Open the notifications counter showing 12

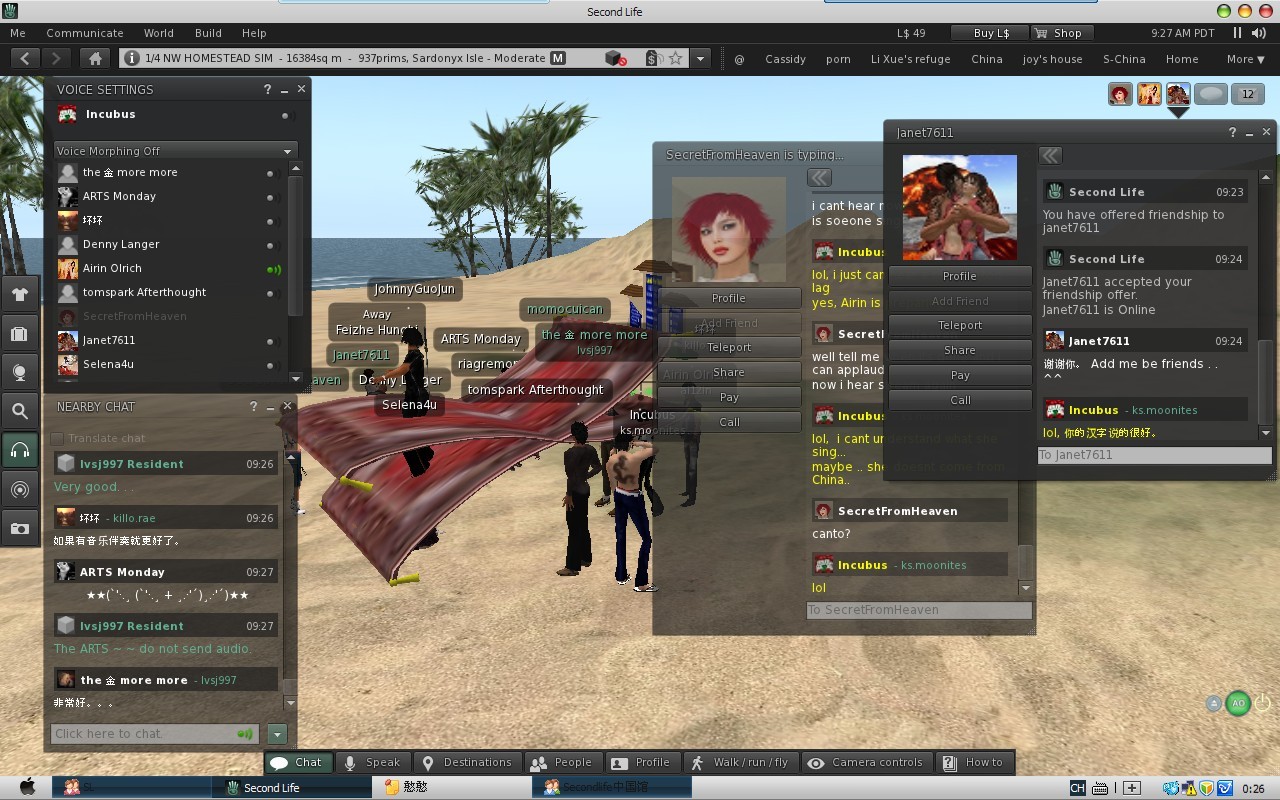pyautogui.click(x=1247, y=94)
